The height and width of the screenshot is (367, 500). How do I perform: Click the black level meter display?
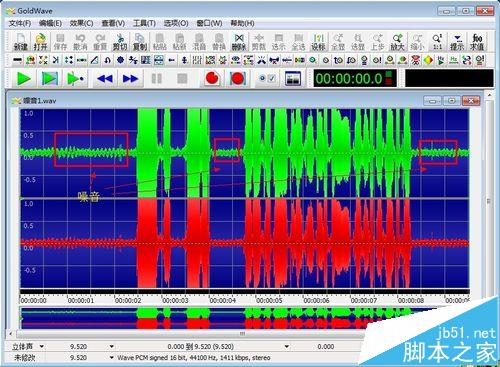click(449, 78)
